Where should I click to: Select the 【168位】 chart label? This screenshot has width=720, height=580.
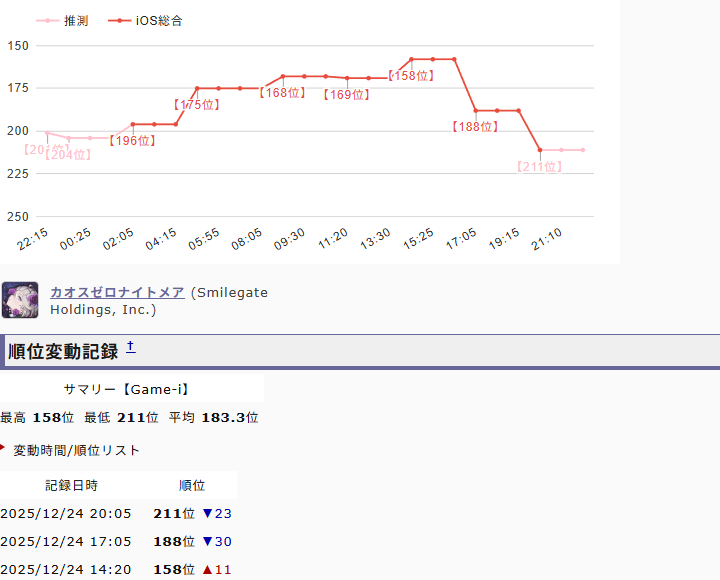[282, 93]
